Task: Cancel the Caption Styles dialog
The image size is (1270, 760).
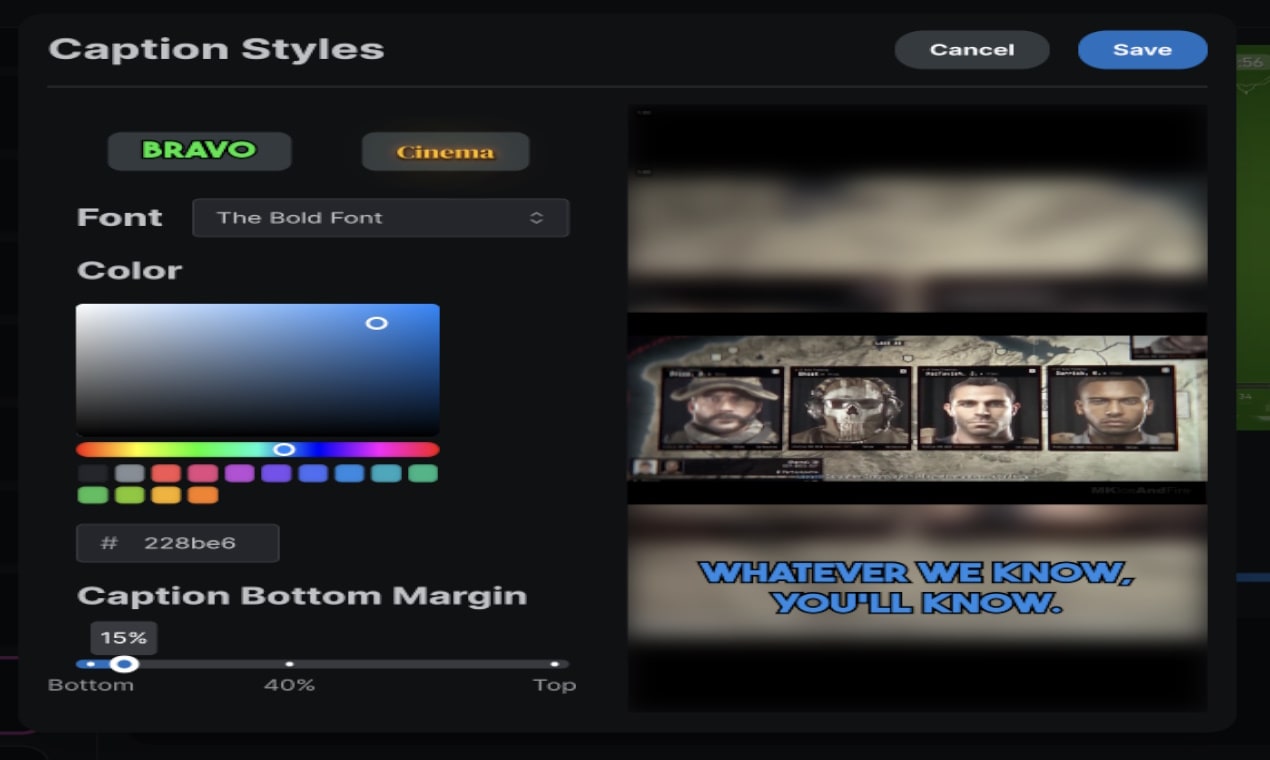Action: coord(972,50)
